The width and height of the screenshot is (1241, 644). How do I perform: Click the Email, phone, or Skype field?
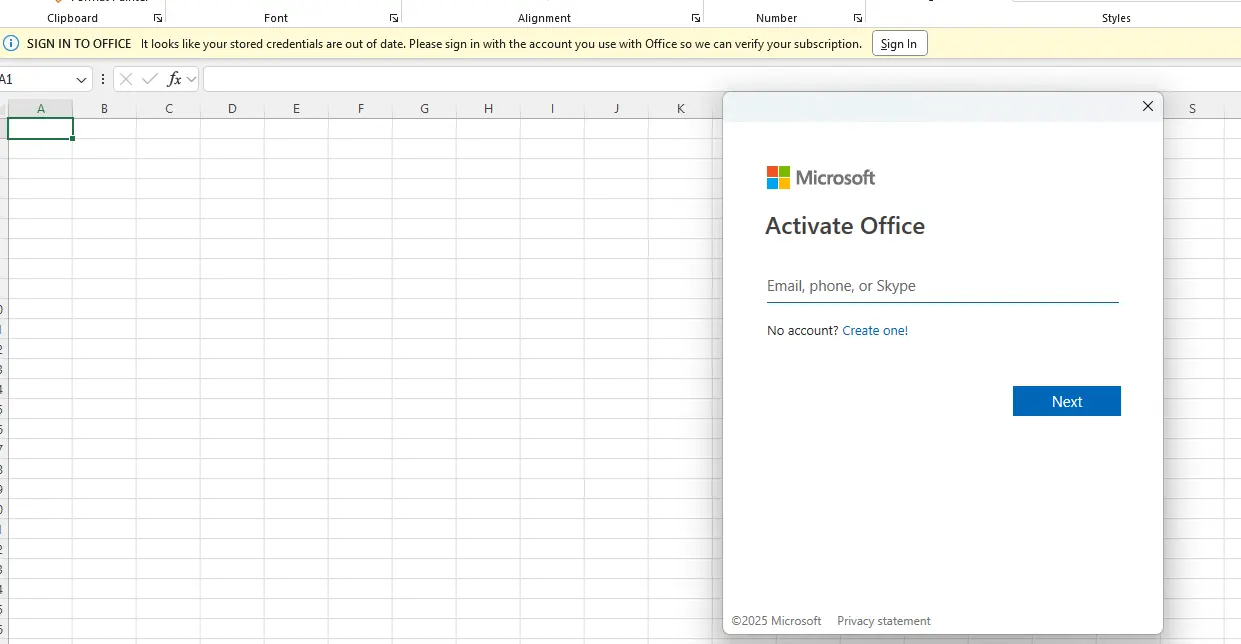[x=942, y=286]
